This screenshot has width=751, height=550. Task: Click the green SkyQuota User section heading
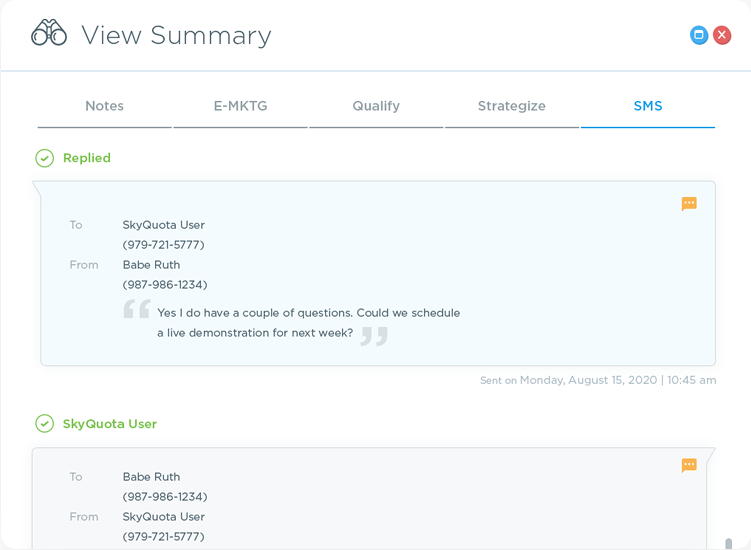110,424
